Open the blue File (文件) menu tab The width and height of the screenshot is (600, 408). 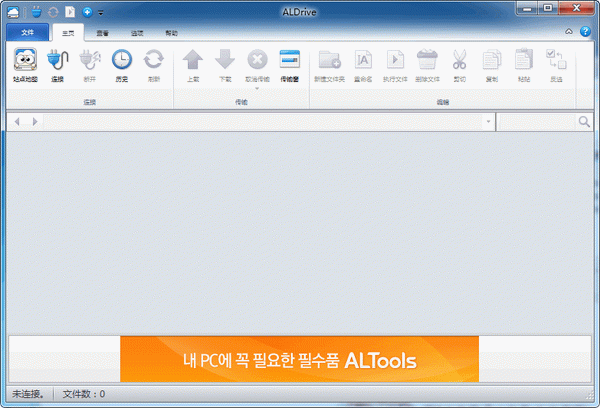click(28, 32)
